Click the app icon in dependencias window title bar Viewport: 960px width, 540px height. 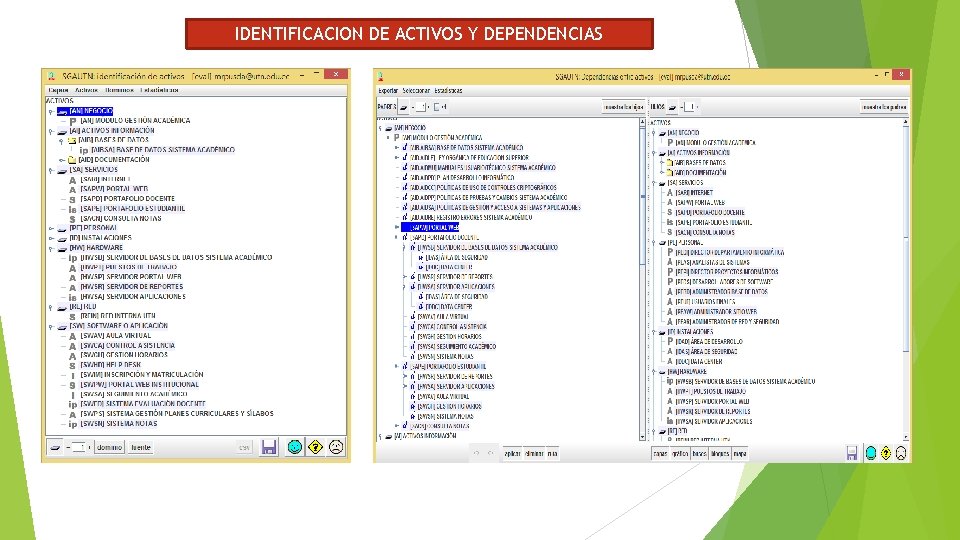pos(380,77)
